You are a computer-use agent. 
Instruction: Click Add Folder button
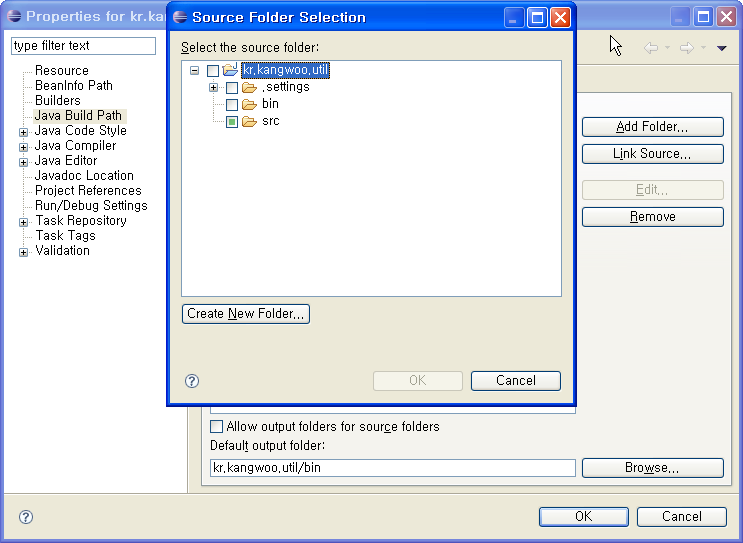(x=652, y=127)
